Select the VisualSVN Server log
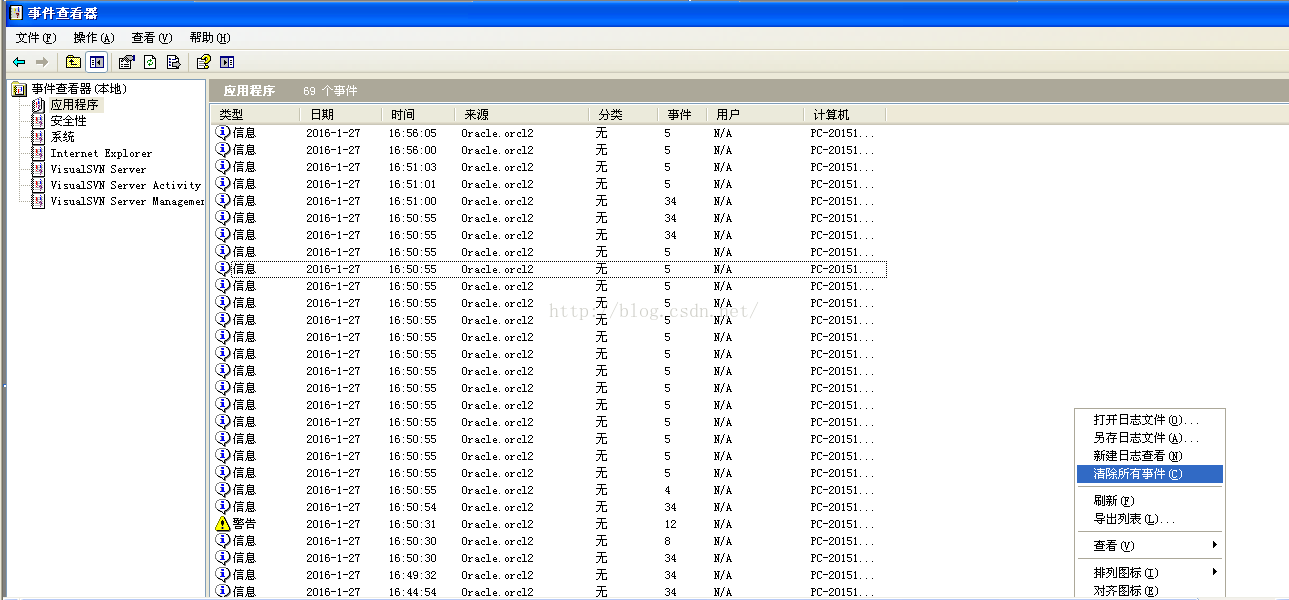This screenshot has height=600, width=1289. point(98,169)
